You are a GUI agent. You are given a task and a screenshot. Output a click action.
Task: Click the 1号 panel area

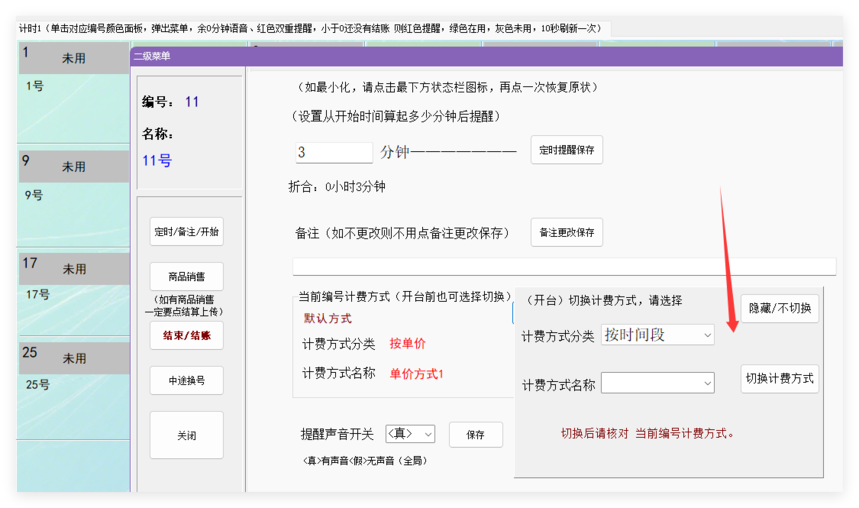[74, 109]
